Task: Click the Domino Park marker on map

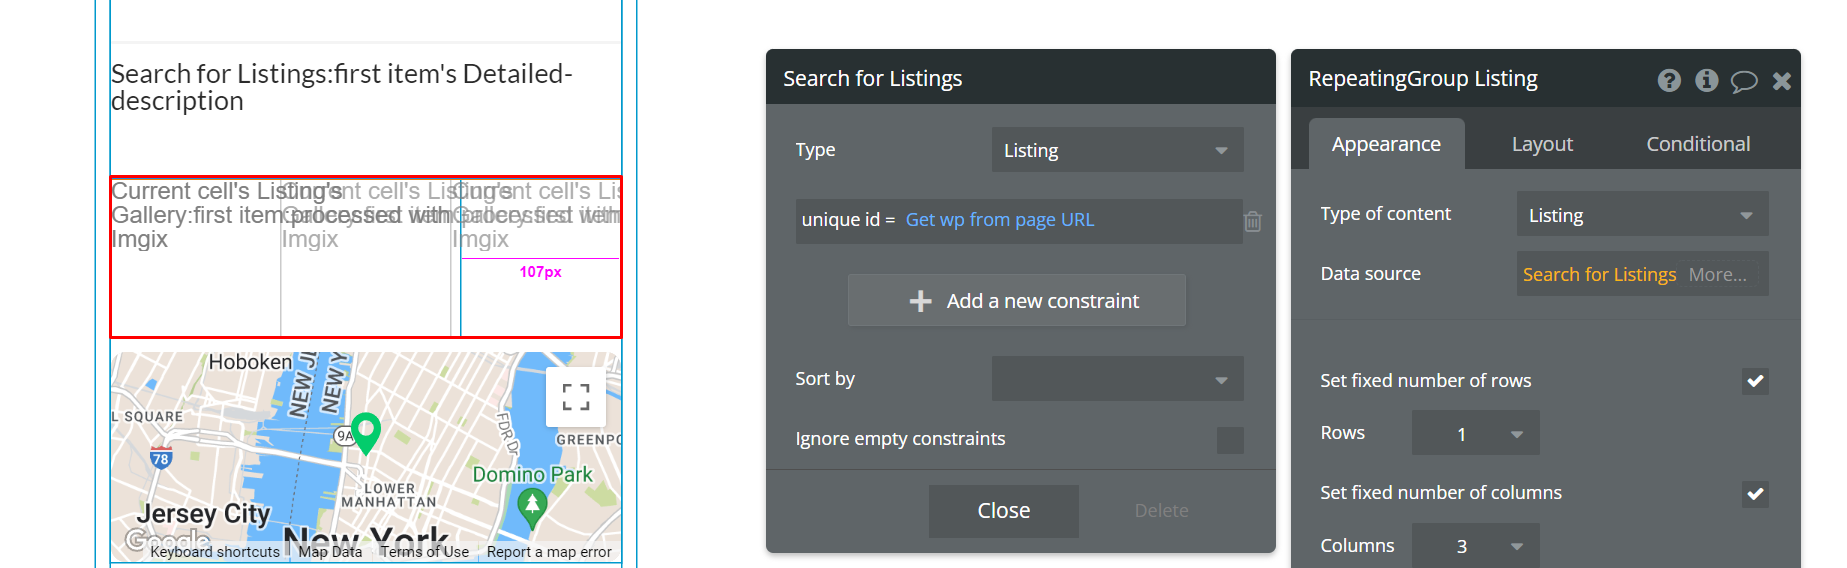Action: tap(532, 506)
